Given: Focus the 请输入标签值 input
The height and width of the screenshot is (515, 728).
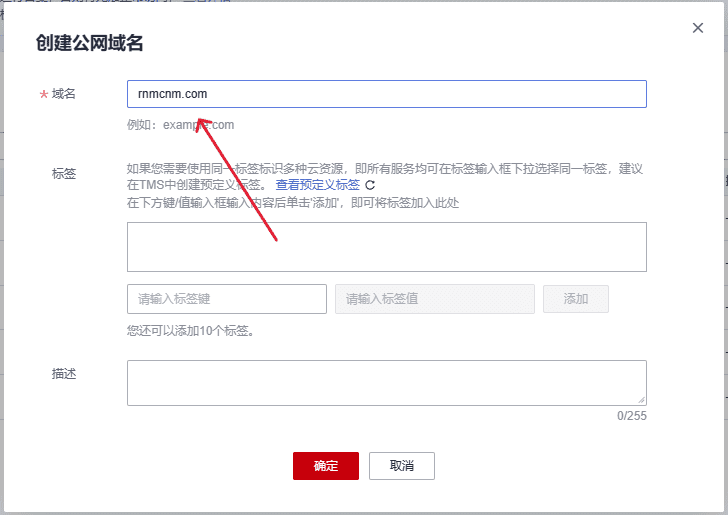Looking at the screenshot, I should [435, 299].
